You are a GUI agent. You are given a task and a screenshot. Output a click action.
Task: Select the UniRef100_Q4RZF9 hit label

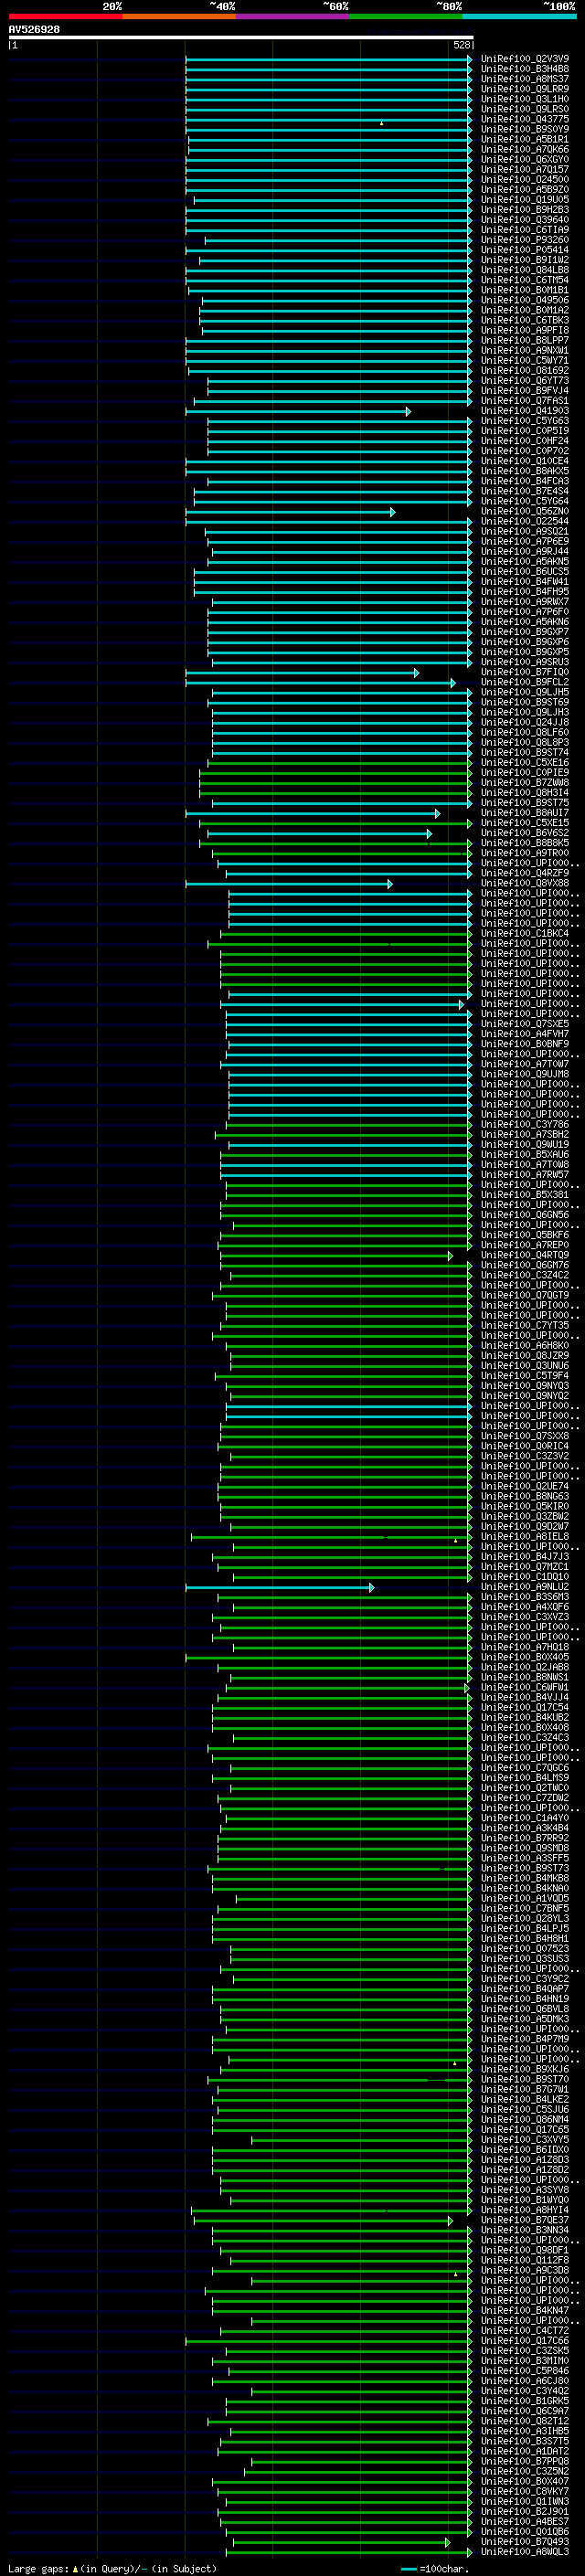[x=525, y=873]
